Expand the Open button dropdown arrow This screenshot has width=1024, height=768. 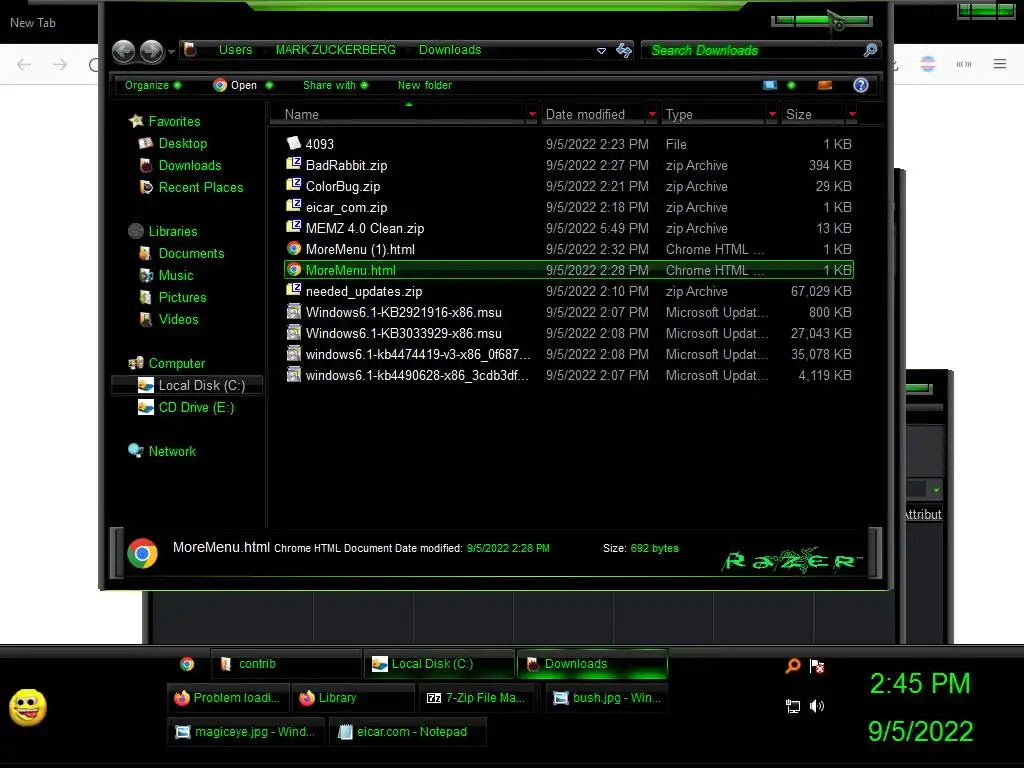[x=269, y=85]
